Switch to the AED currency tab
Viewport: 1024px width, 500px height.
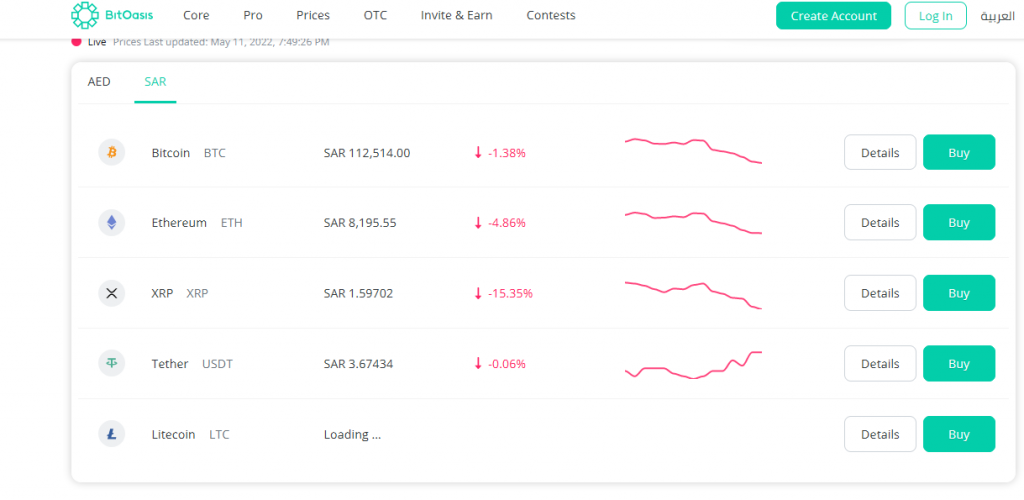(x=99, y=82)
